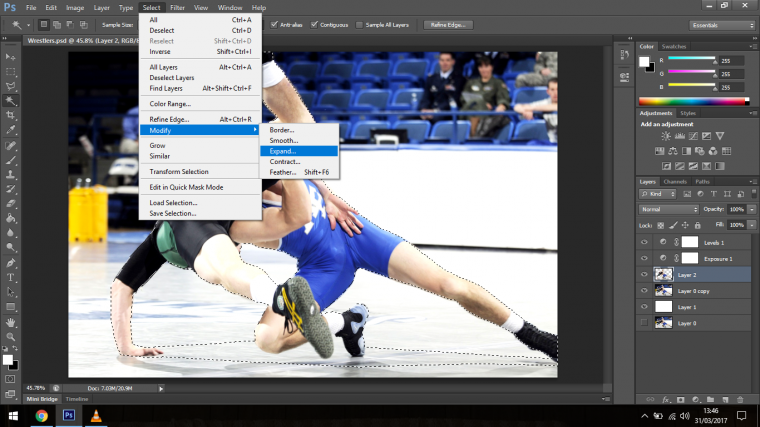Open the layer Kind filter dropdown
Image resolution: width=760 pixels, height=427 pixels.
[658, 194]
